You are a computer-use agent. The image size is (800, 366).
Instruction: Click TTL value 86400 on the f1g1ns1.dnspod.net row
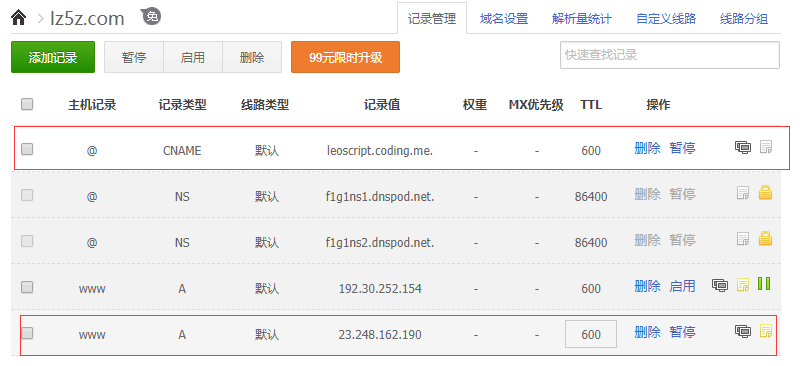tap(591, 197)
